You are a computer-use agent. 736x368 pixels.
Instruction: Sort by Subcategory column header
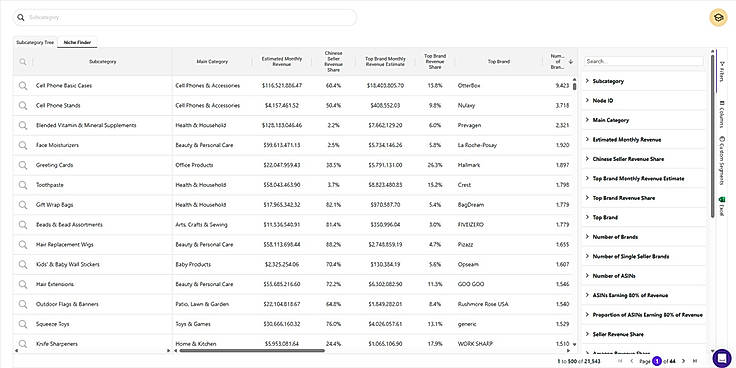(103, 61)
